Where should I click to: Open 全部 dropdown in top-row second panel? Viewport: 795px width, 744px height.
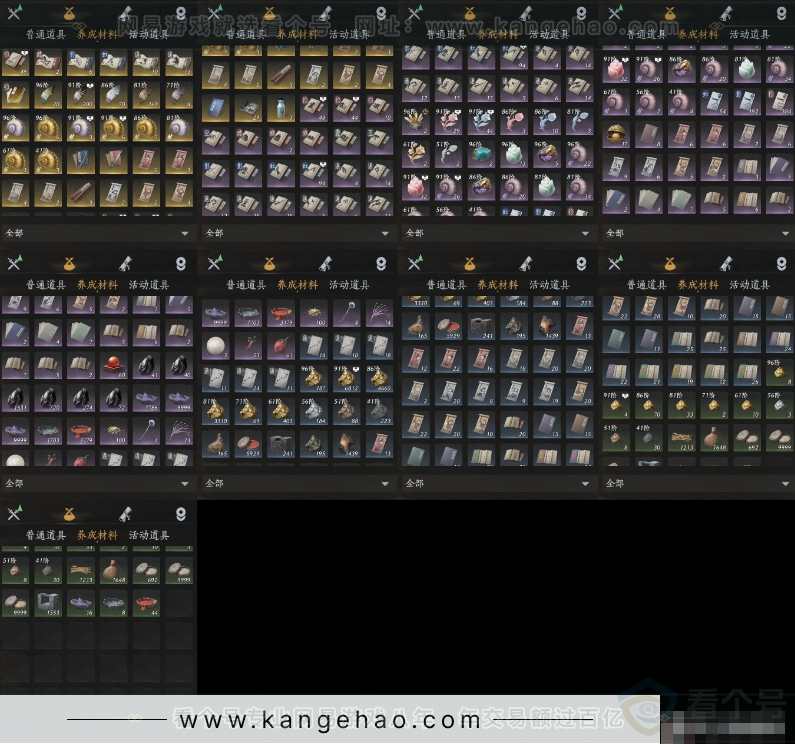point(383,233)
